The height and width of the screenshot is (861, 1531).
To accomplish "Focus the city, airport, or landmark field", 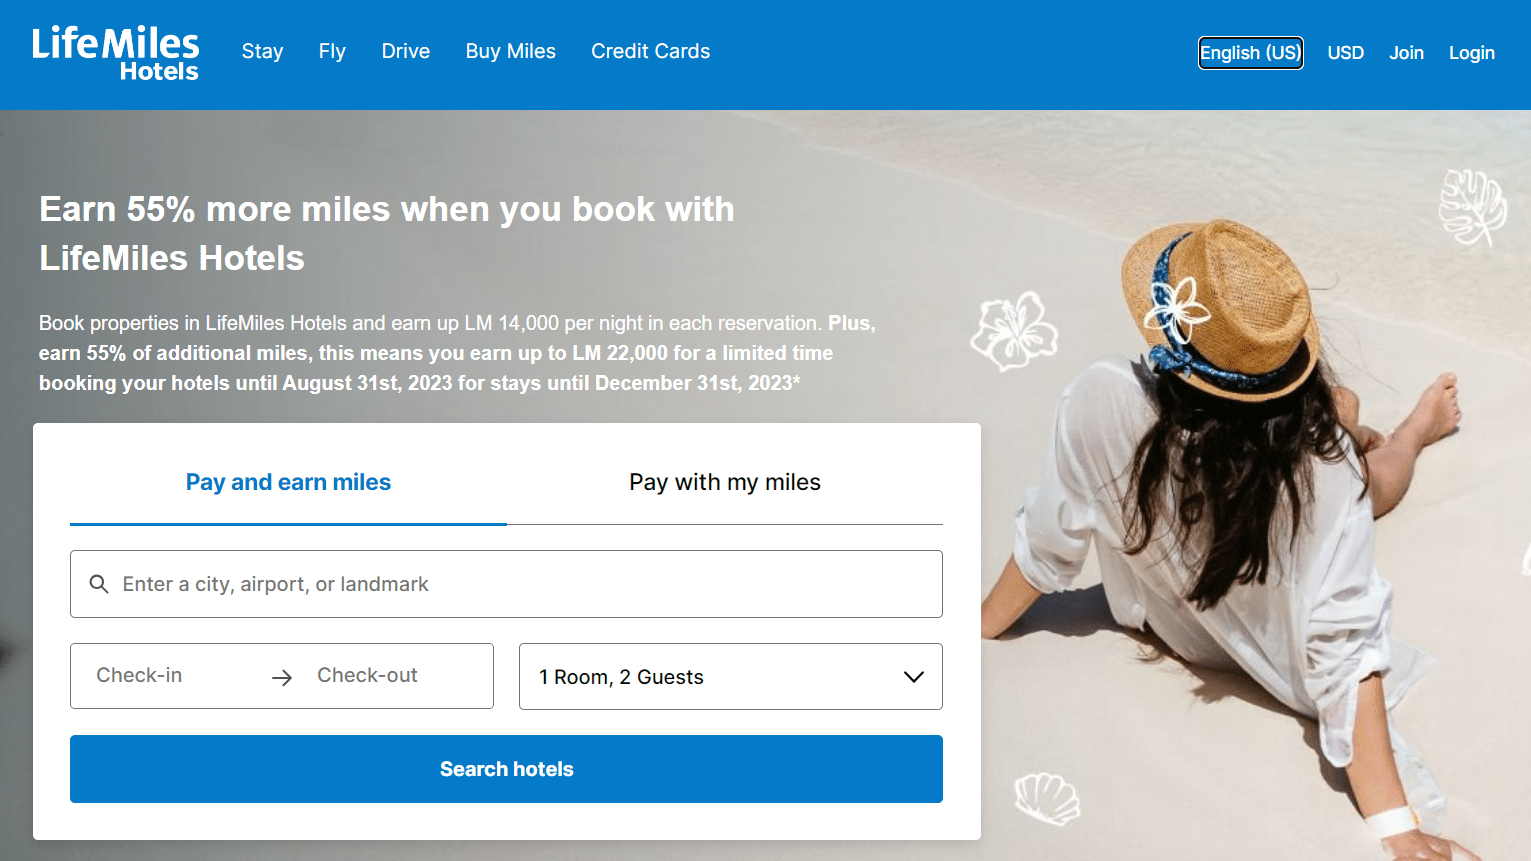I will [520, 584].
